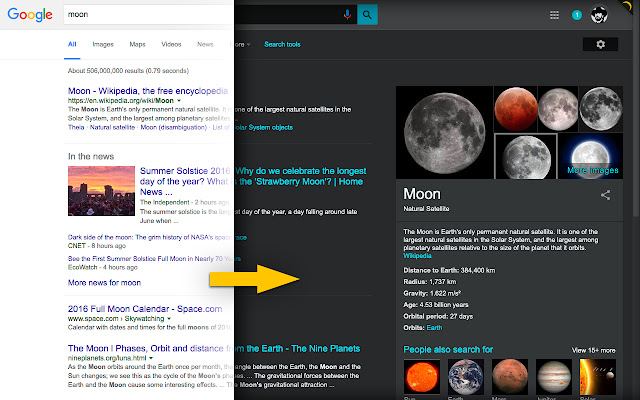Expand the nineplanets.org result URL dropdown arrow

pos(150,357)
